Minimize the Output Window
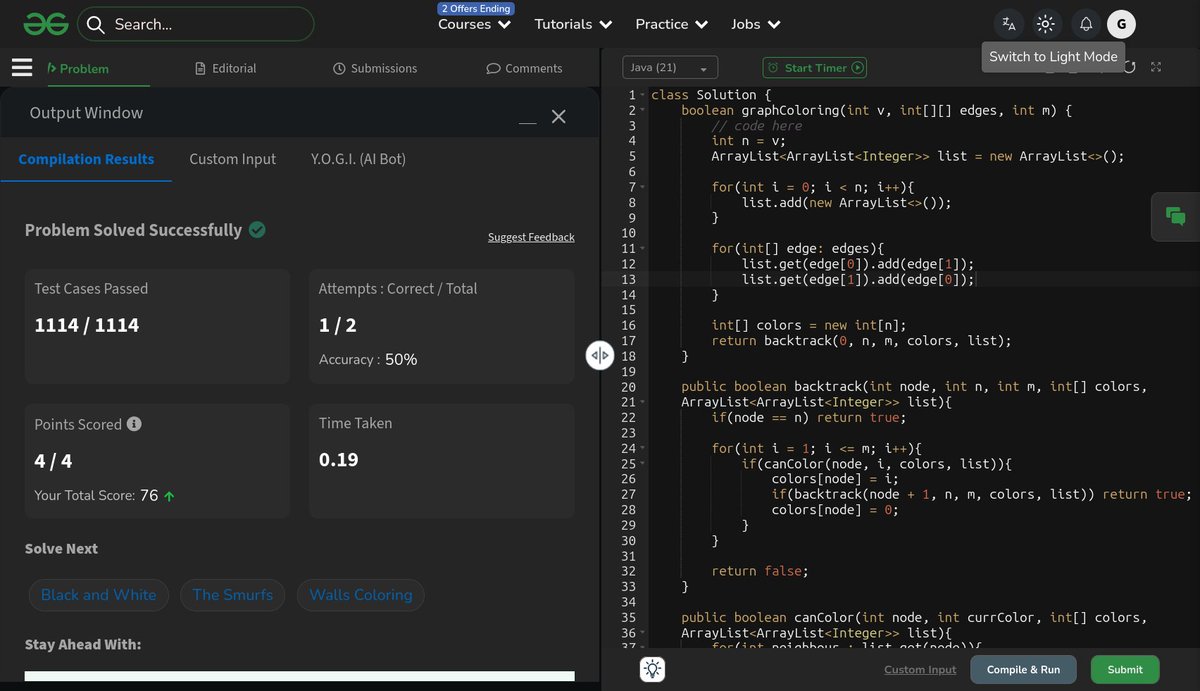This screenshot has height=691, width=1200. [528, 122]
